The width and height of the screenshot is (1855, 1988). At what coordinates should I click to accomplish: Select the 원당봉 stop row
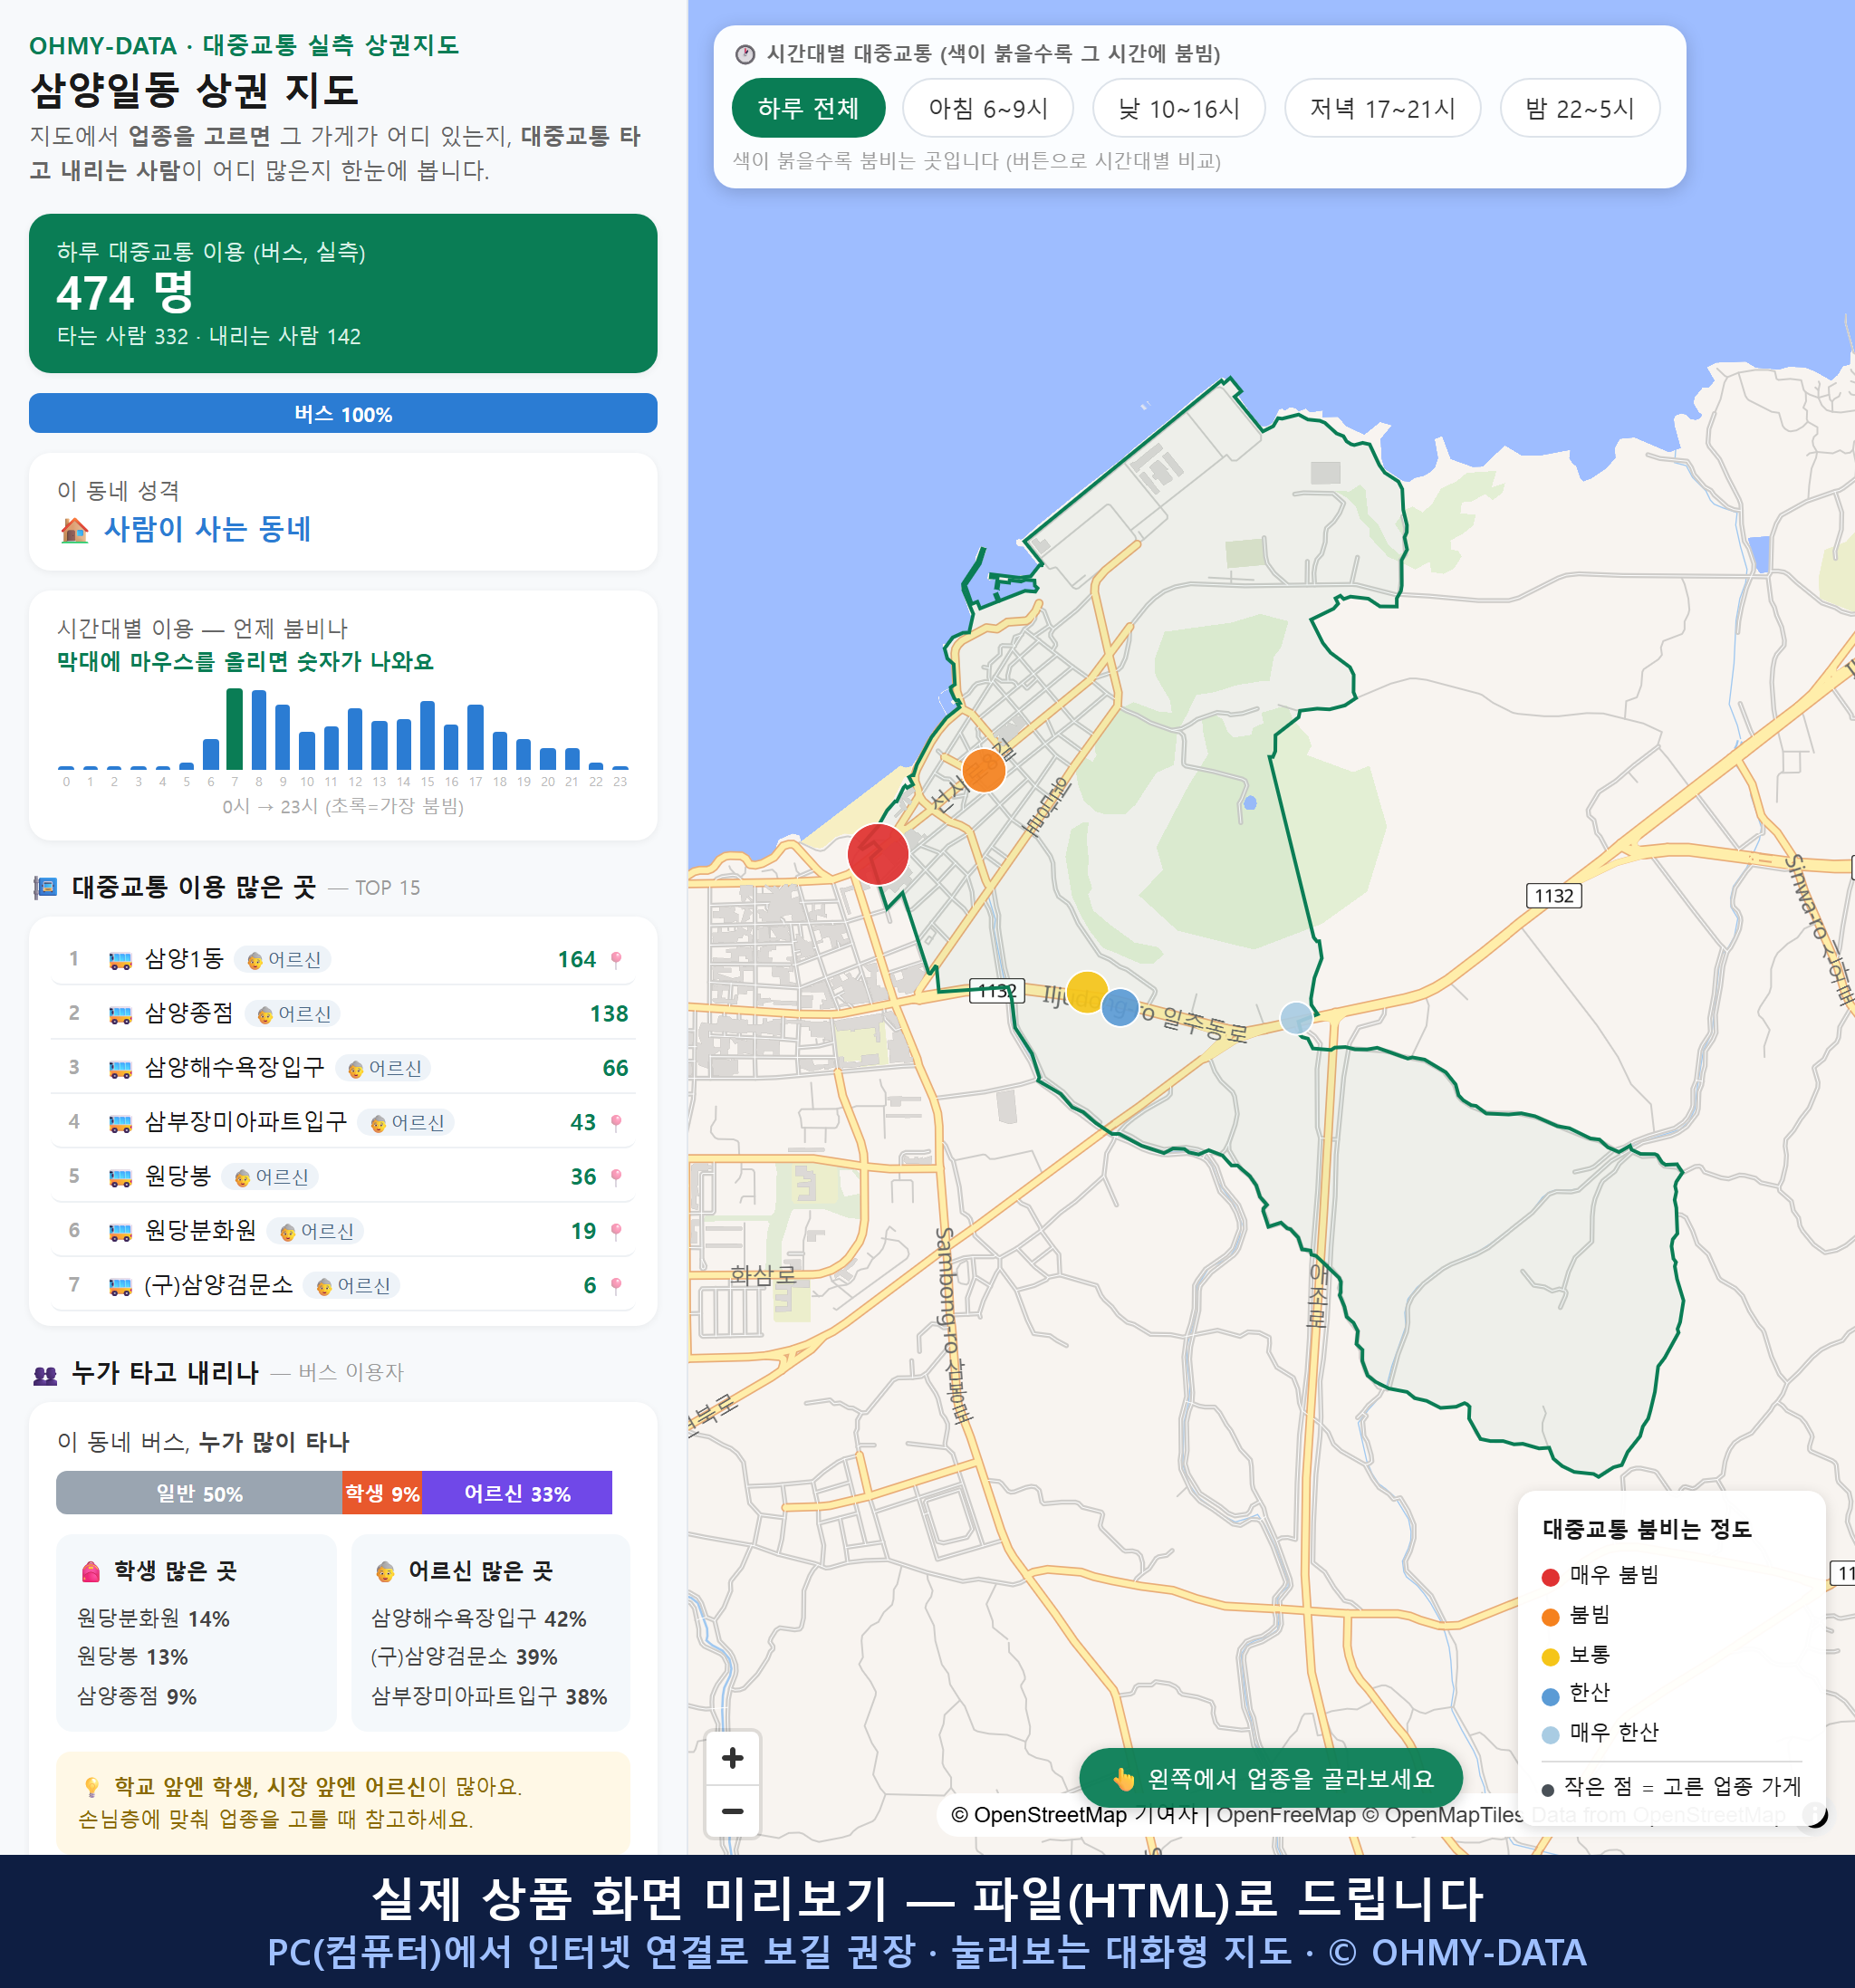pos(343,1177)
